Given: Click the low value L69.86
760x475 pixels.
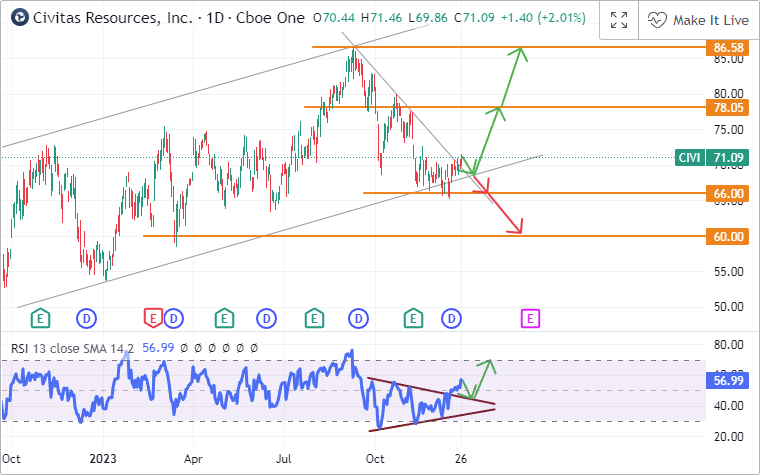Looking at the screenshot, I should (428, 18).
